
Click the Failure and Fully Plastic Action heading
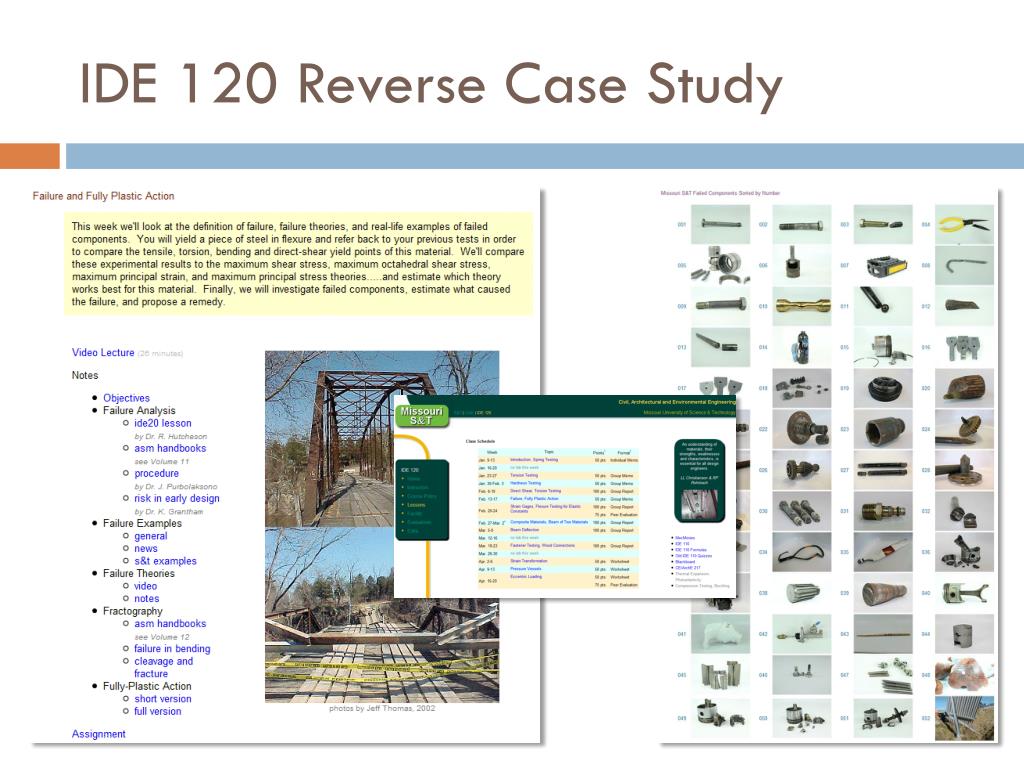click(103, 196)
